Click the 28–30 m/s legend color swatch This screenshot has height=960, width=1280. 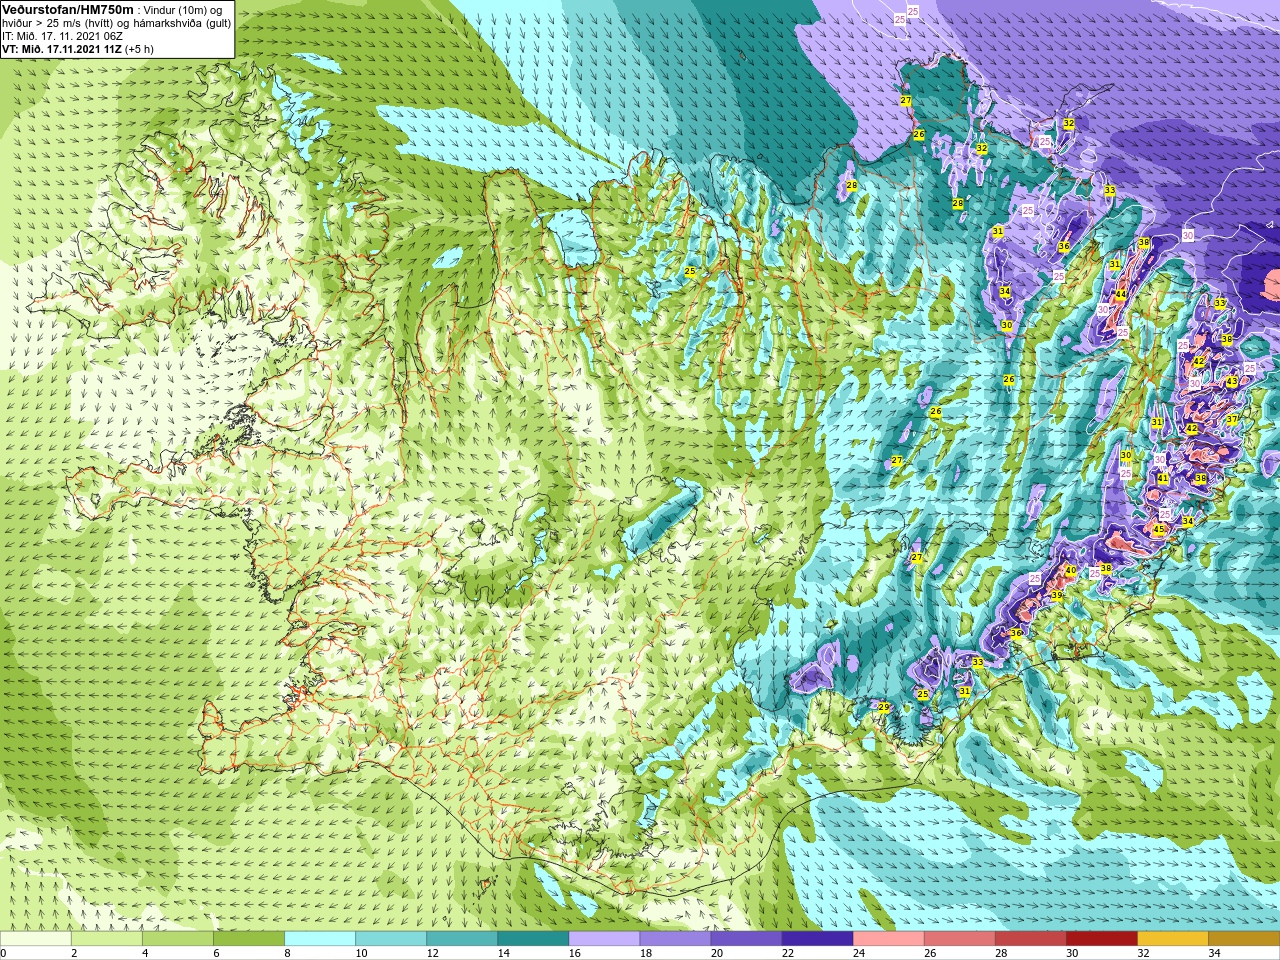[1030, 939]
